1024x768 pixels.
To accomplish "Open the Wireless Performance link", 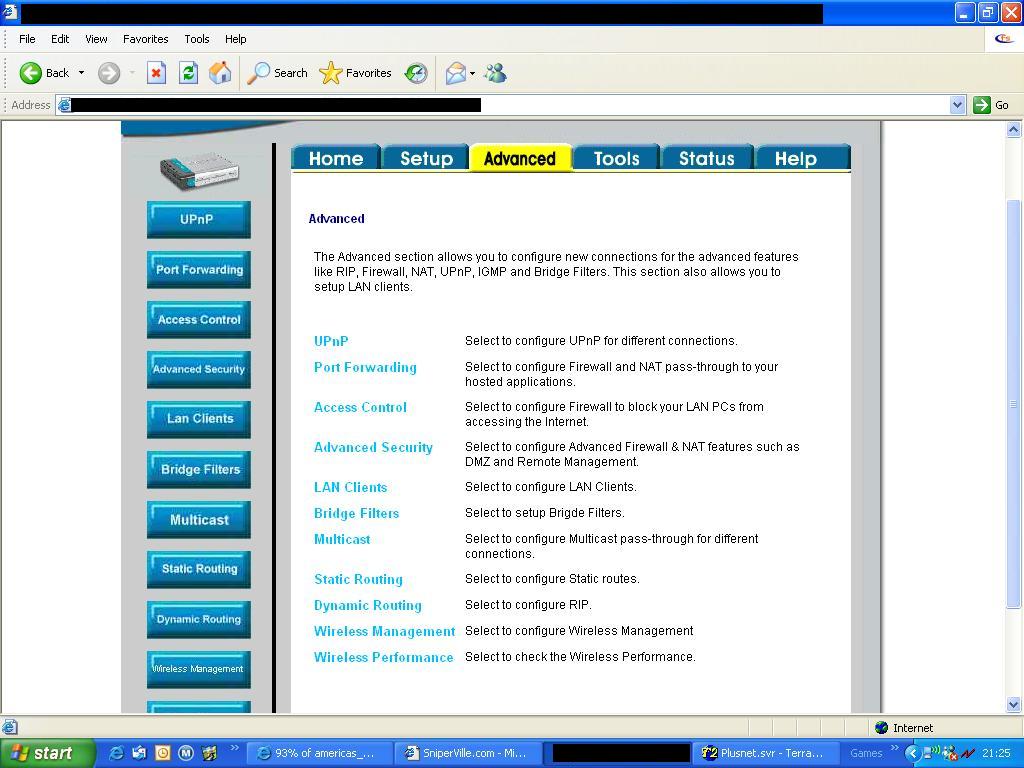I will tap(383, 657).
